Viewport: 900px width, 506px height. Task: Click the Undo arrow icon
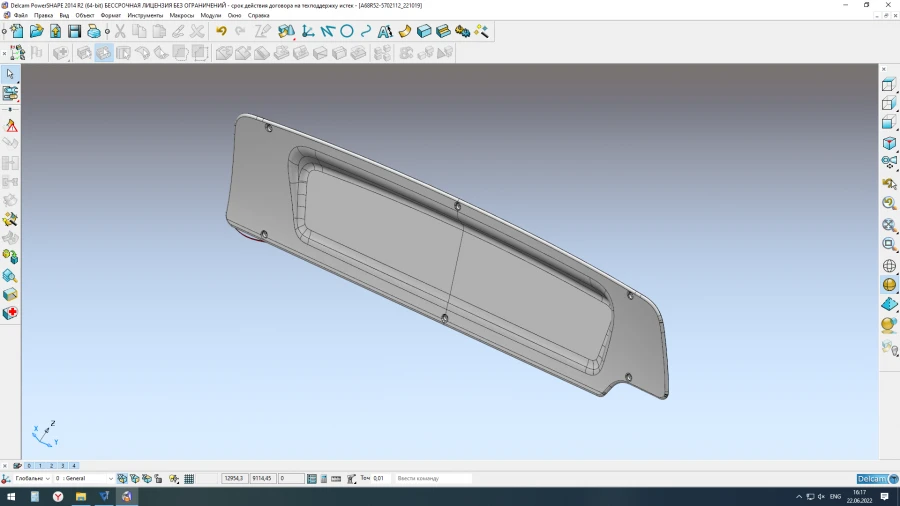[x=221, y=32]
